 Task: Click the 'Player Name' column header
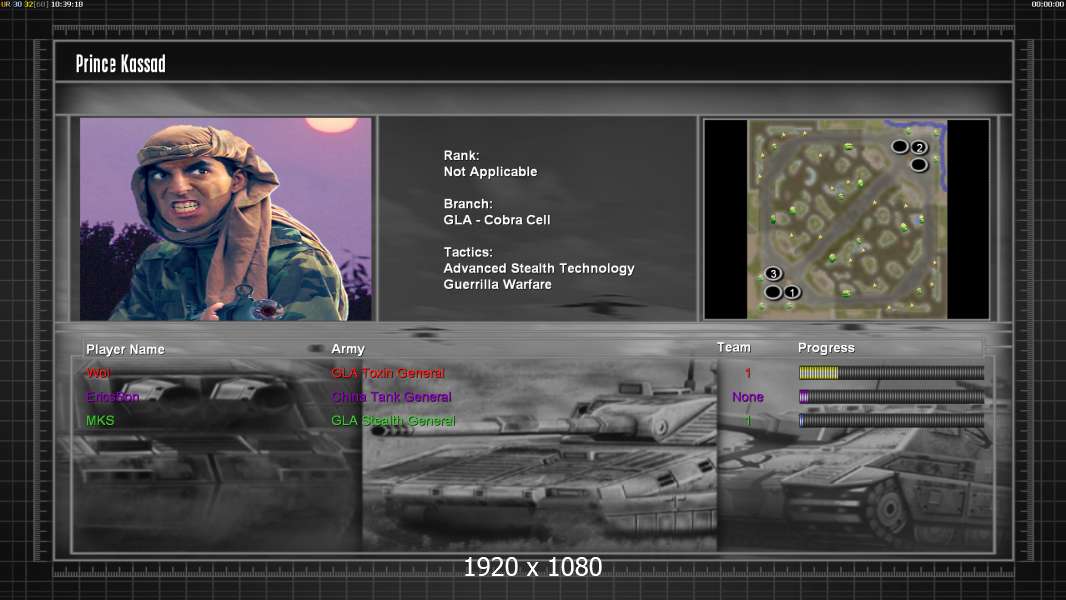125,349
